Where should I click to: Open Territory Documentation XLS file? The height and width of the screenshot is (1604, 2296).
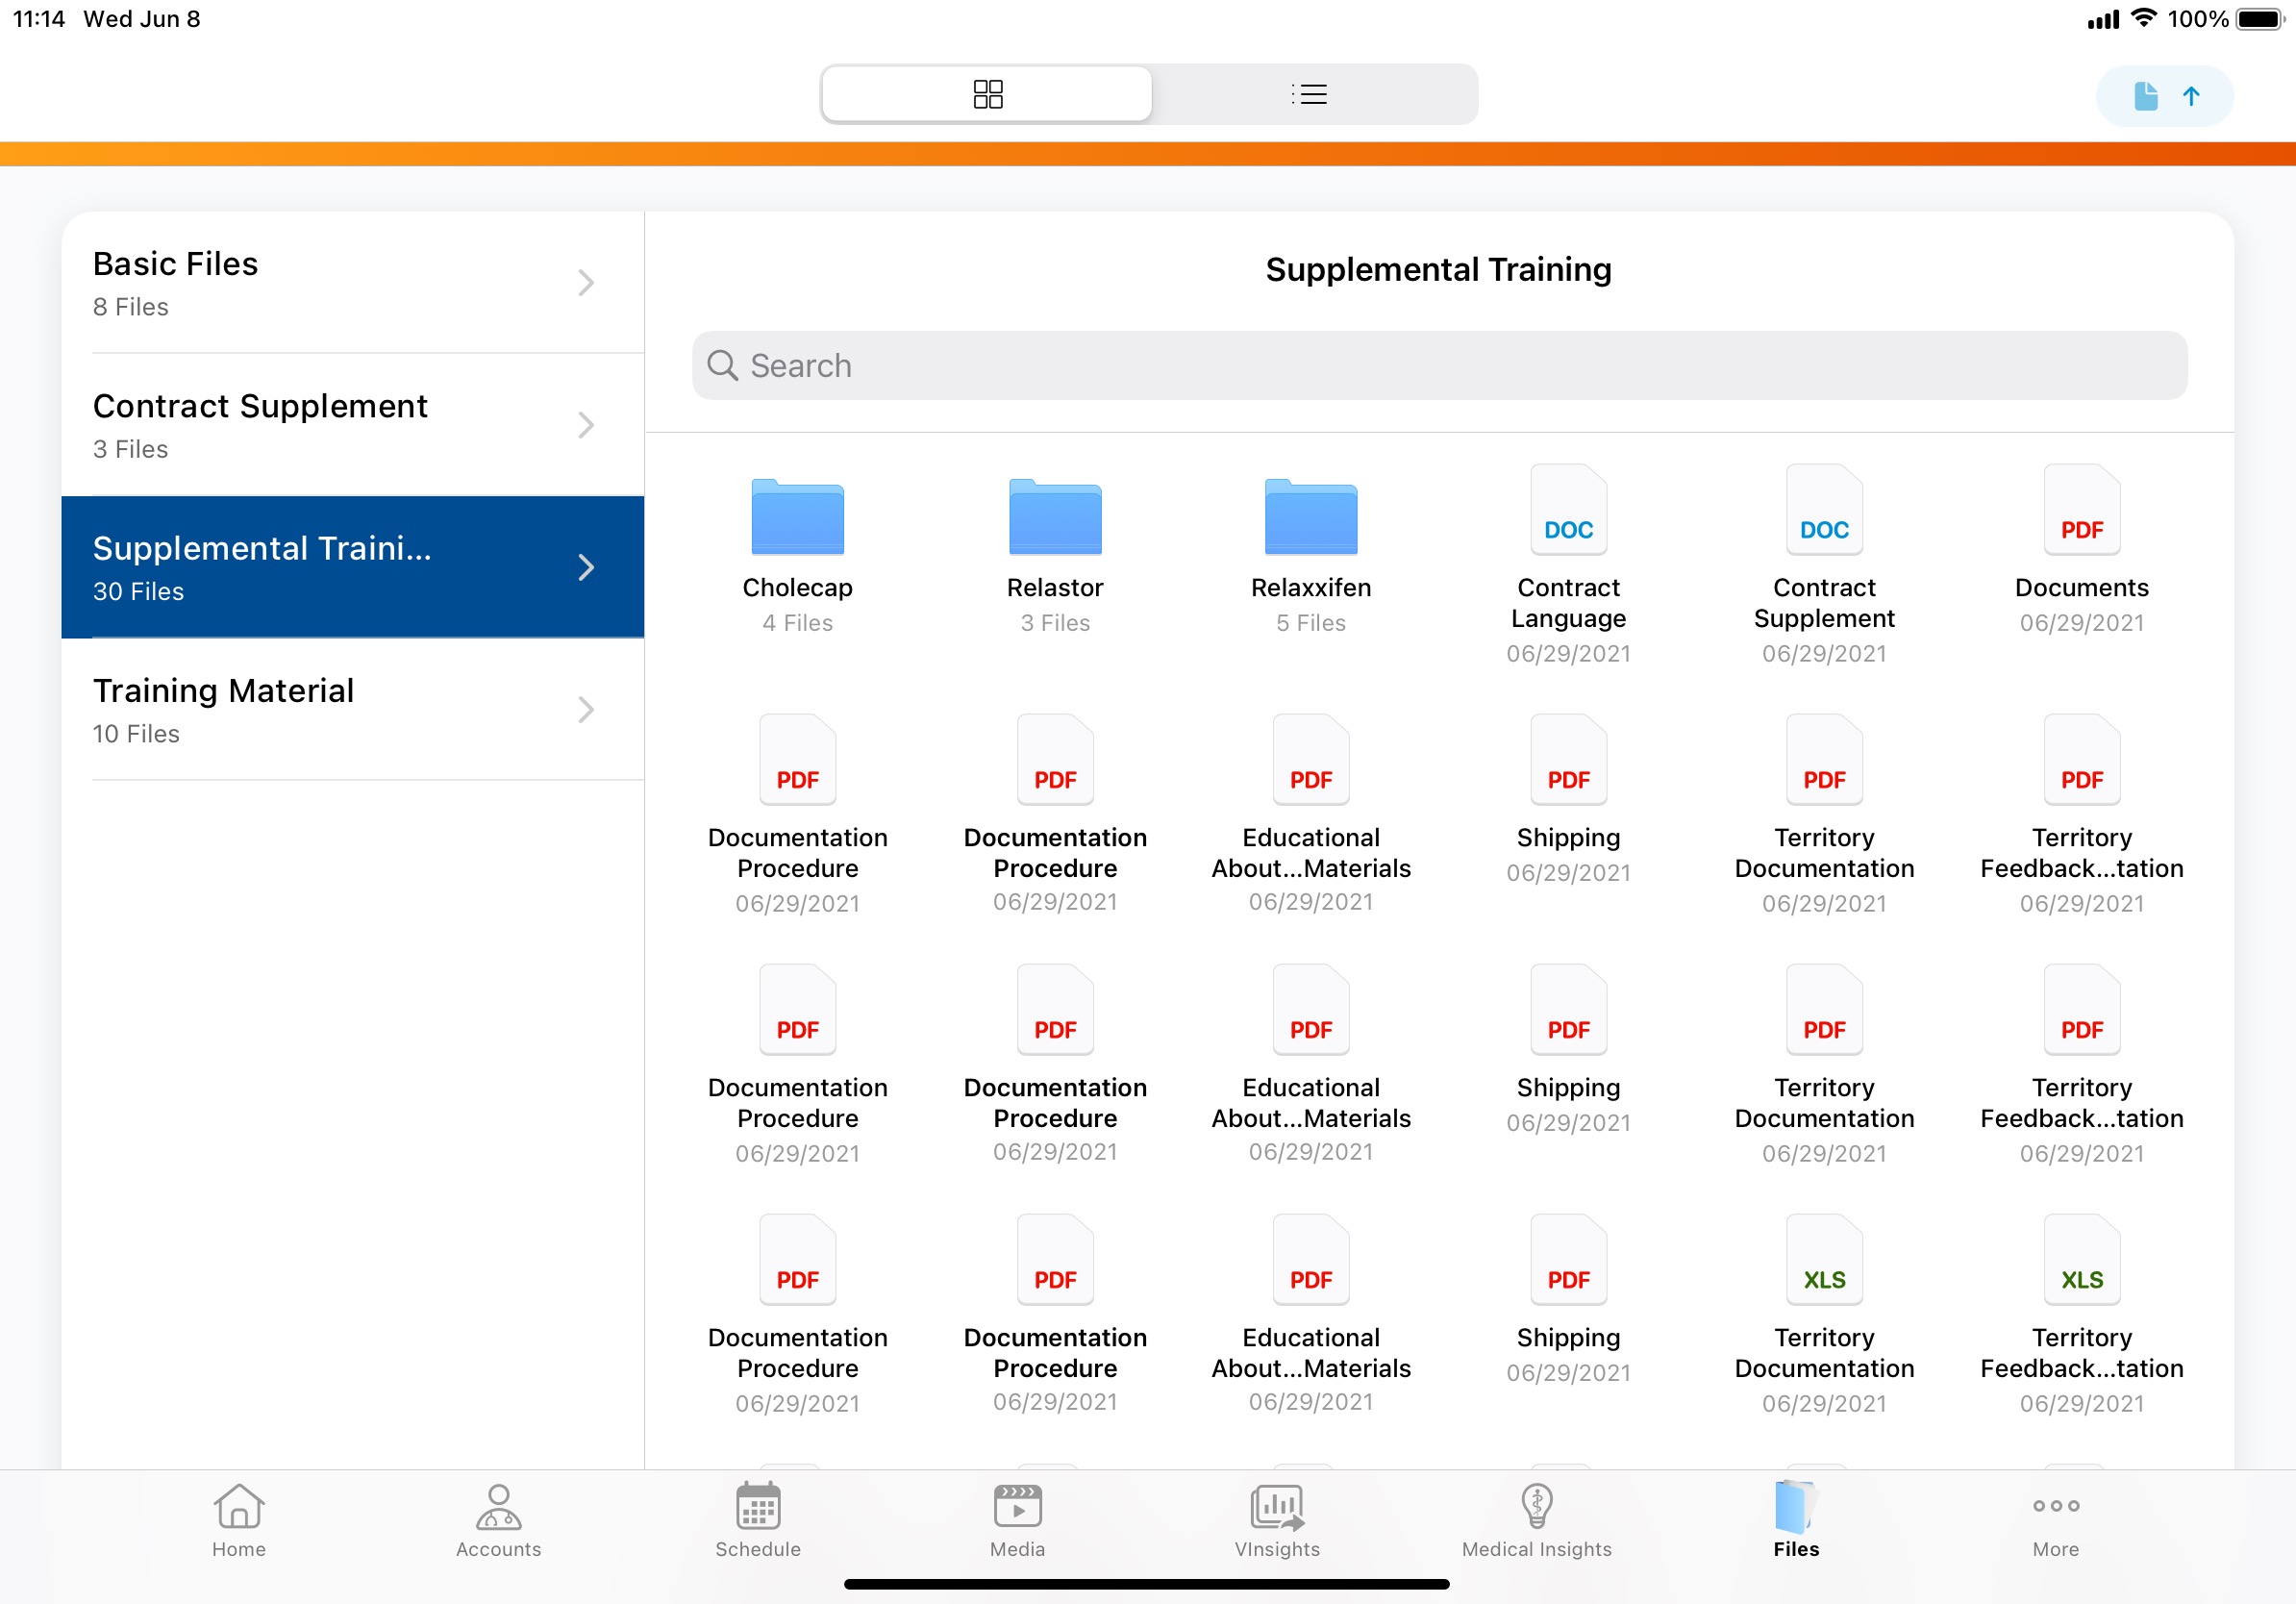pos(1823,1262)
